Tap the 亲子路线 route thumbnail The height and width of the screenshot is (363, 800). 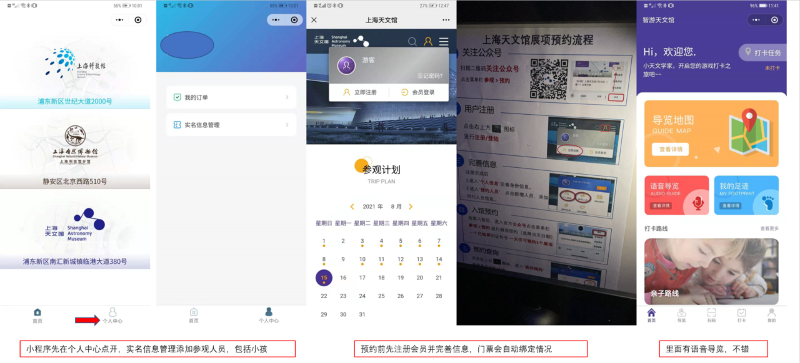711,271
